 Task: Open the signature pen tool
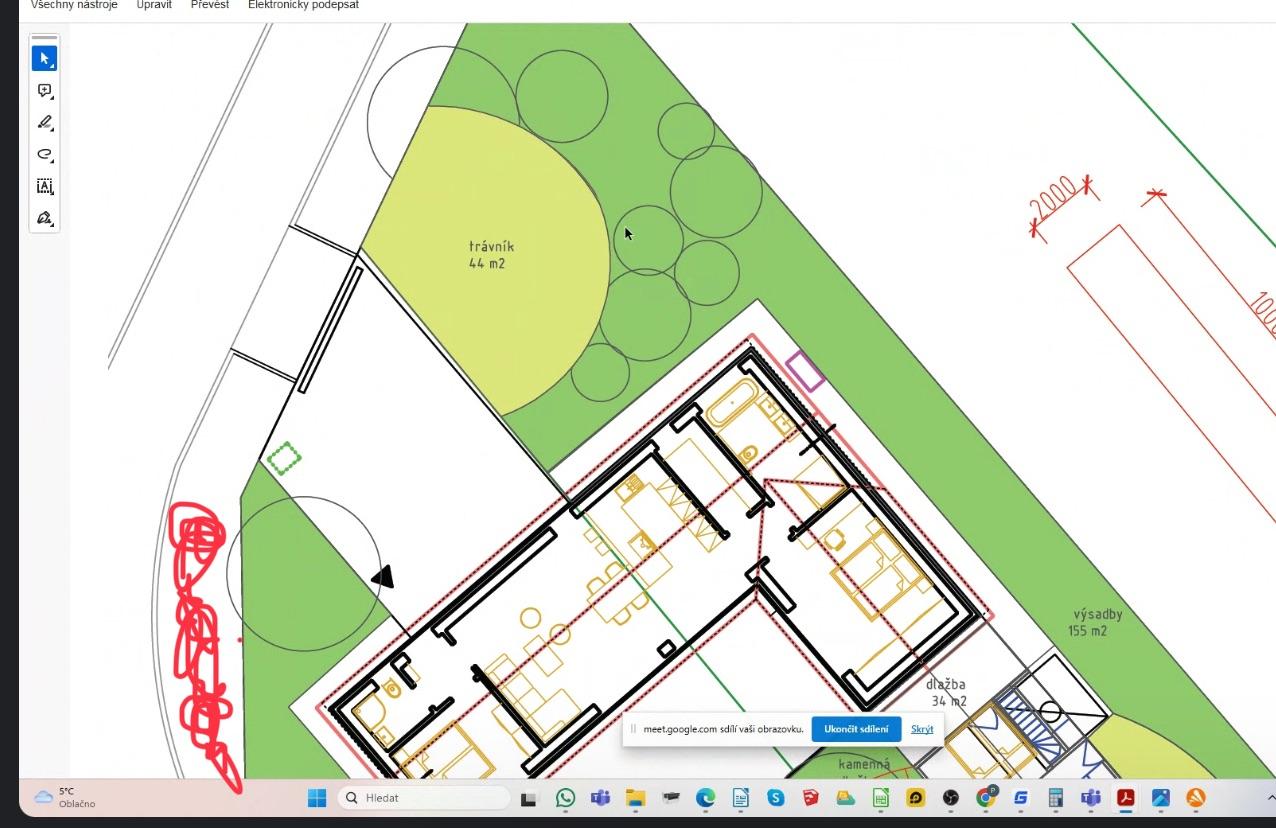pyautogui.click(x=44, y=218)
